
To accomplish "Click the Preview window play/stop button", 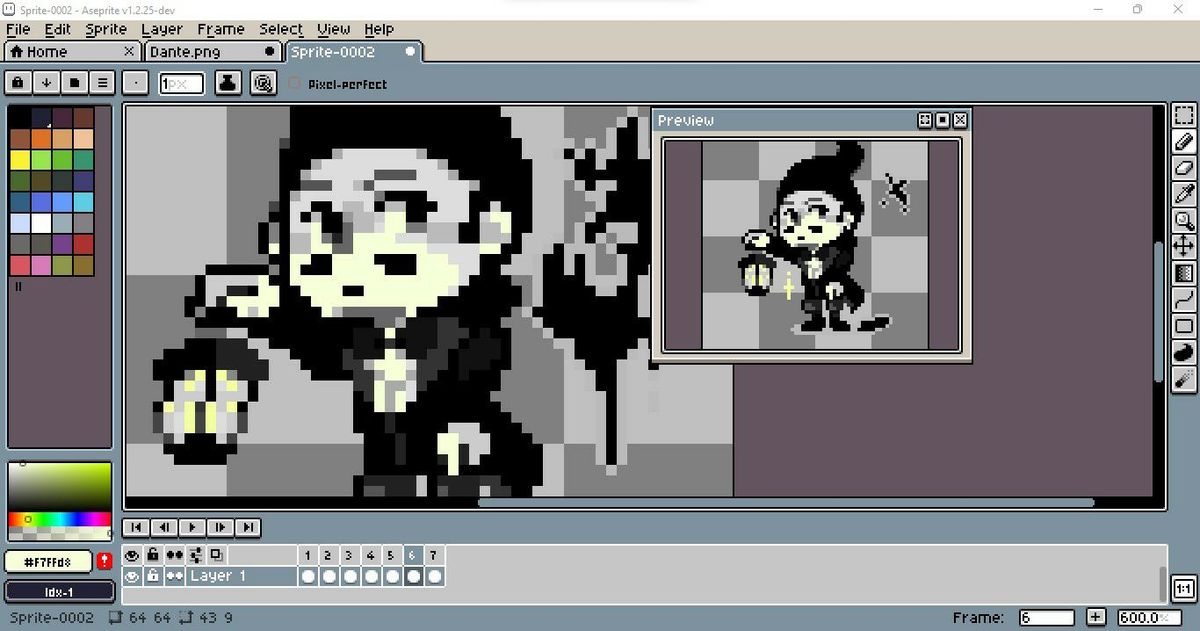I will 942,120.
